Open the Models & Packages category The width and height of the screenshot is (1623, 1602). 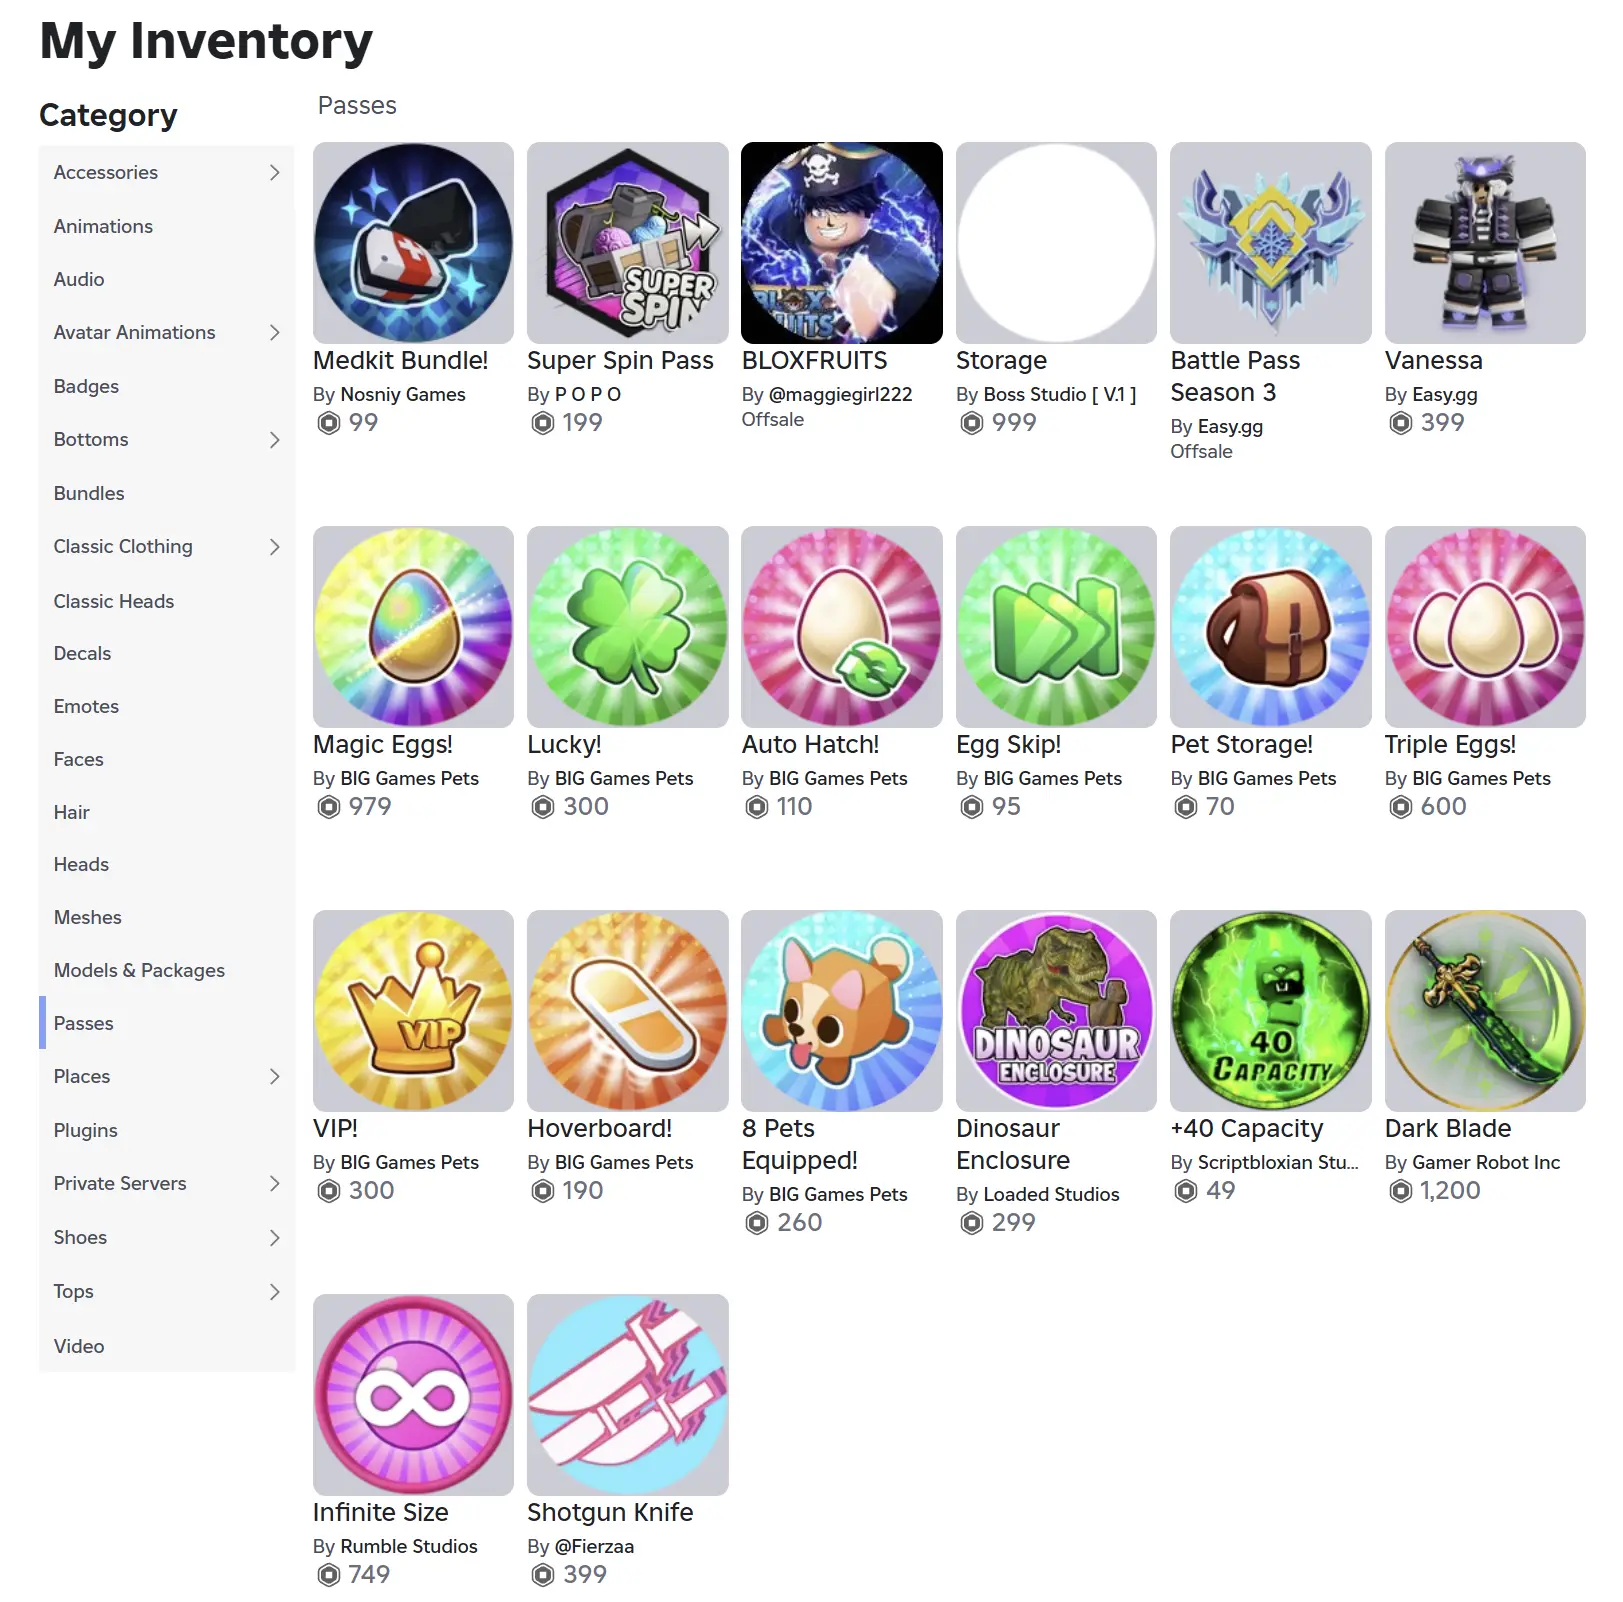pyautogui.click(x=139, y=971)
